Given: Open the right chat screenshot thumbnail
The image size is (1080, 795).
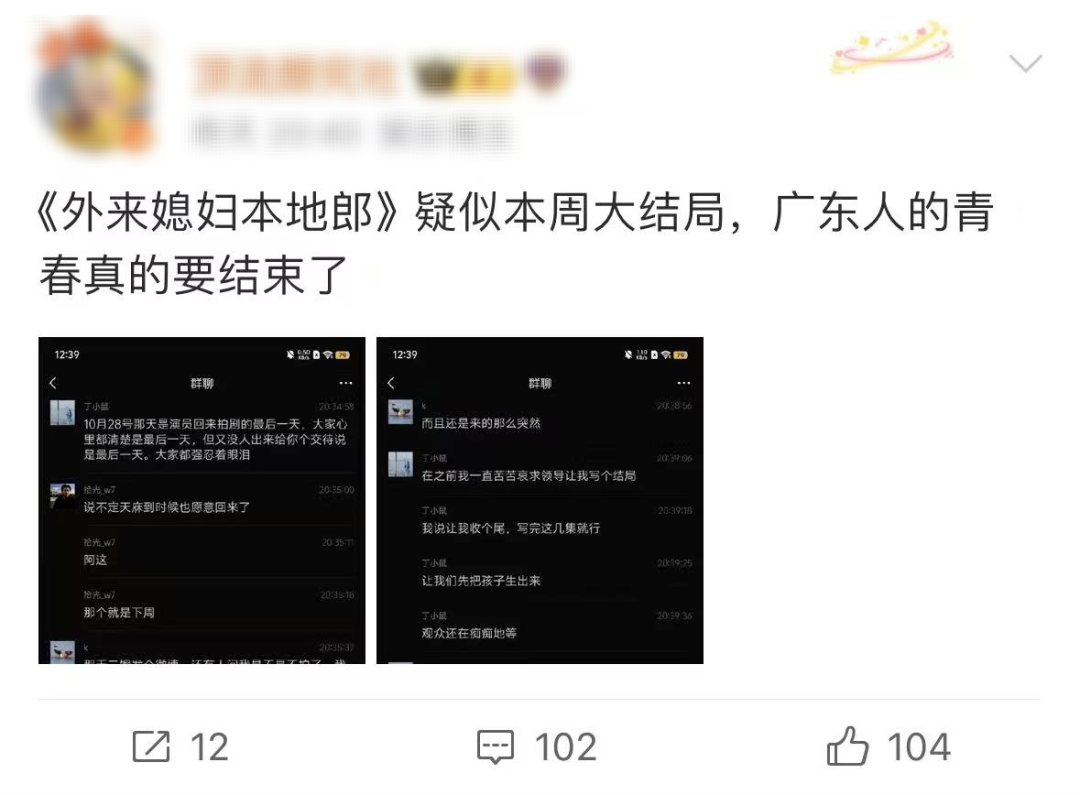Looking at the screenshot, I should click(x=539, y=500).
